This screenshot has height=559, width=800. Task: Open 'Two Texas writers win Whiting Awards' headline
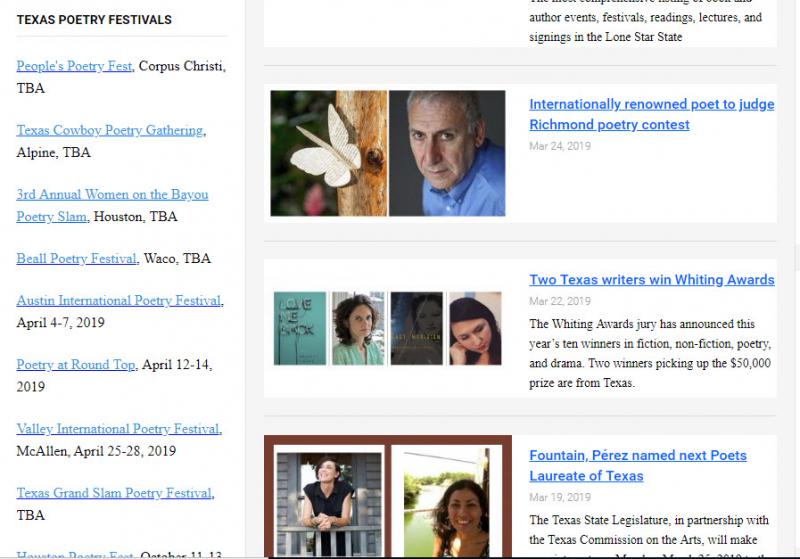[652, 280]
